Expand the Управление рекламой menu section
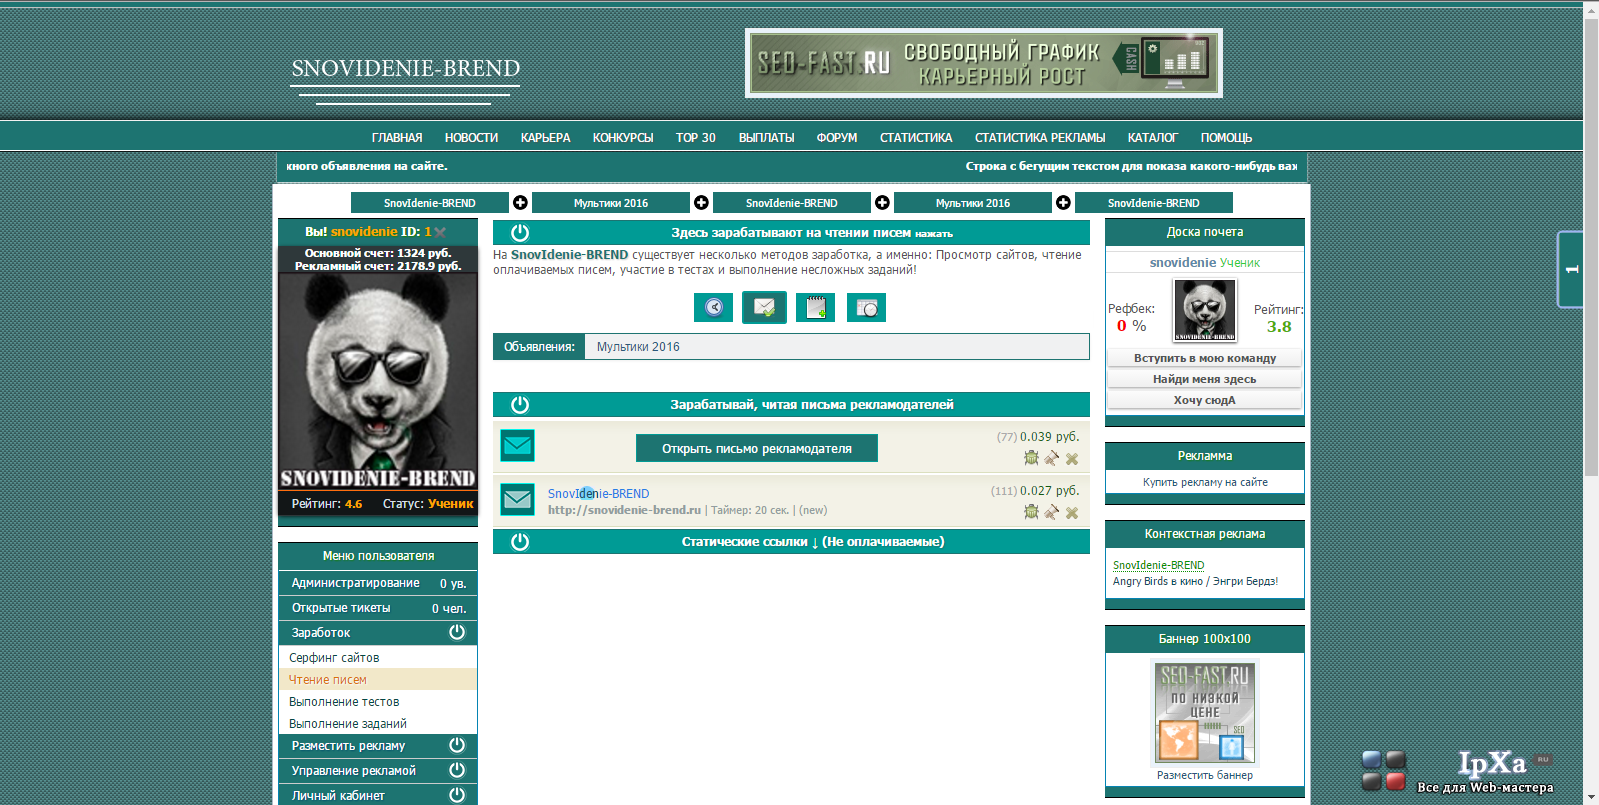 pos(457,770)
